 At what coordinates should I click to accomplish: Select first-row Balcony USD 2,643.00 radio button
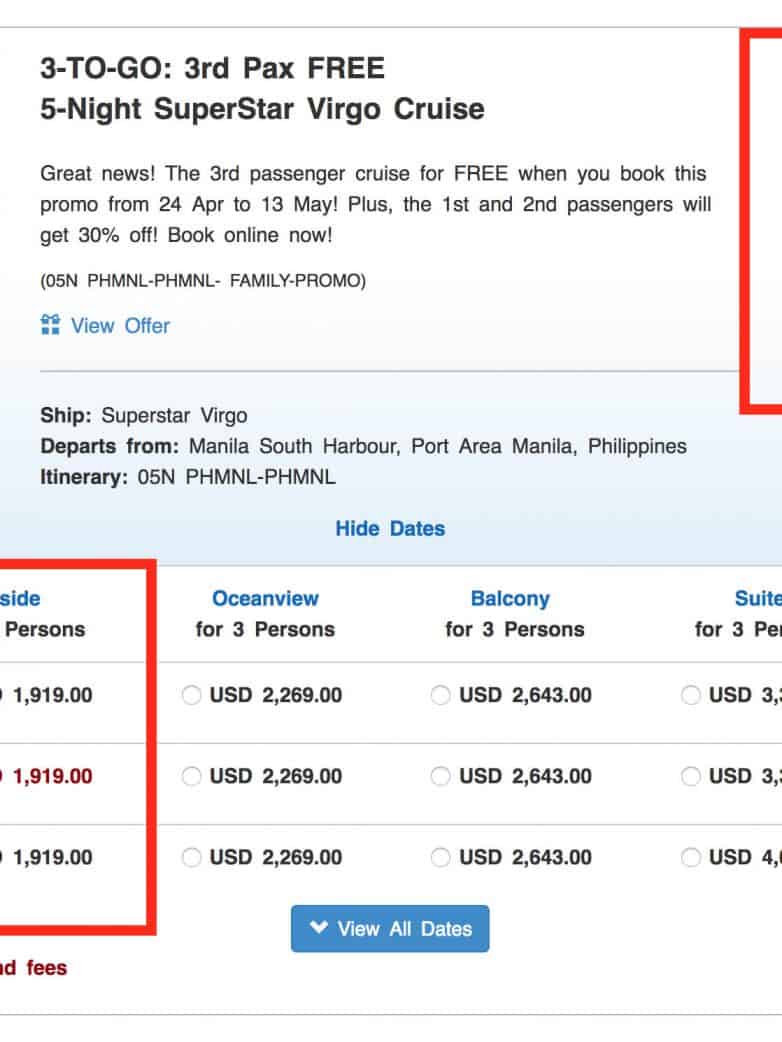441,695
